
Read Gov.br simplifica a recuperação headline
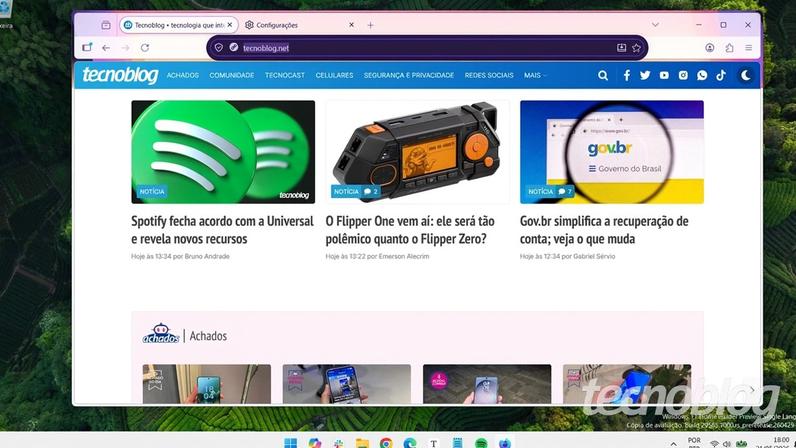[x=604, y=230]
